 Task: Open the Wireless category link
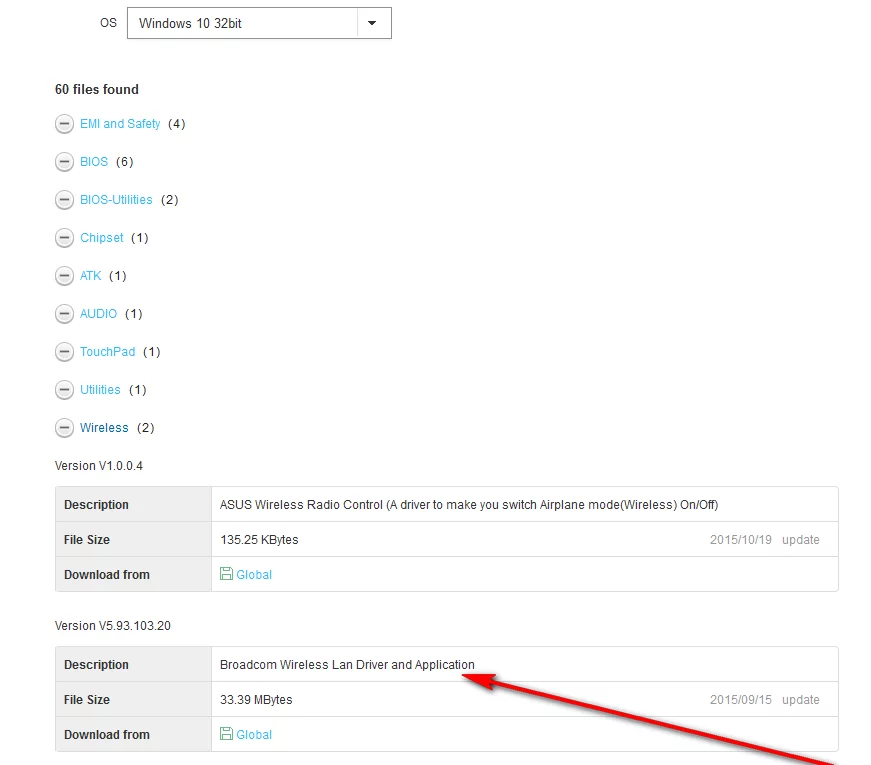[104, 428]
